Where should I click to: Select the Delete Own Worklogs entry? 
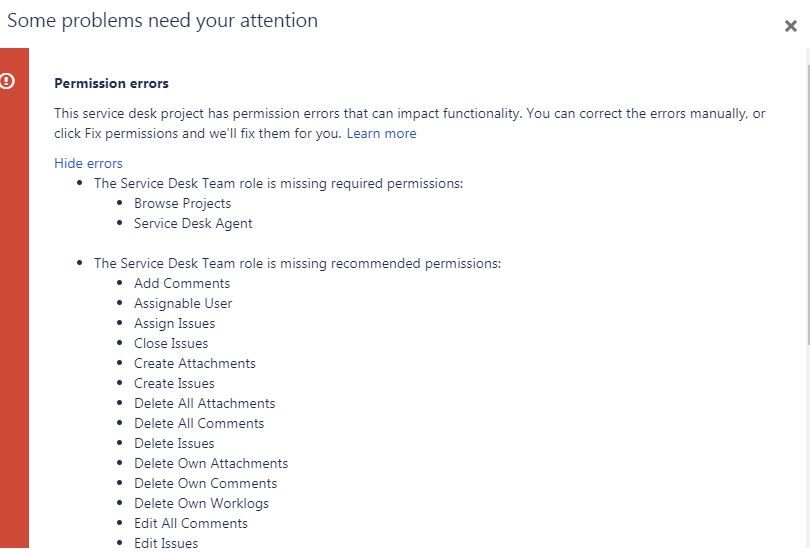click(x=201, y=503)
